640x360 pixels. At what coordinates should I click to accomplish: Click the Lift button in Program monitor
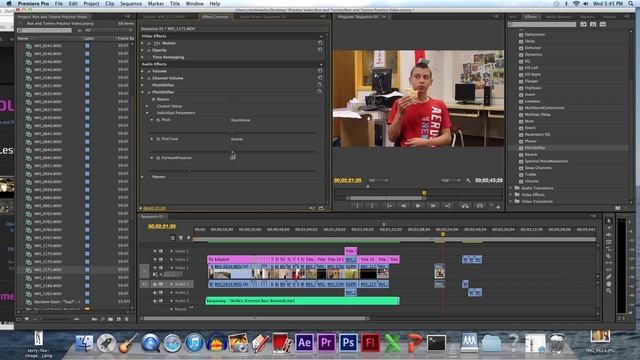[465, 206]
